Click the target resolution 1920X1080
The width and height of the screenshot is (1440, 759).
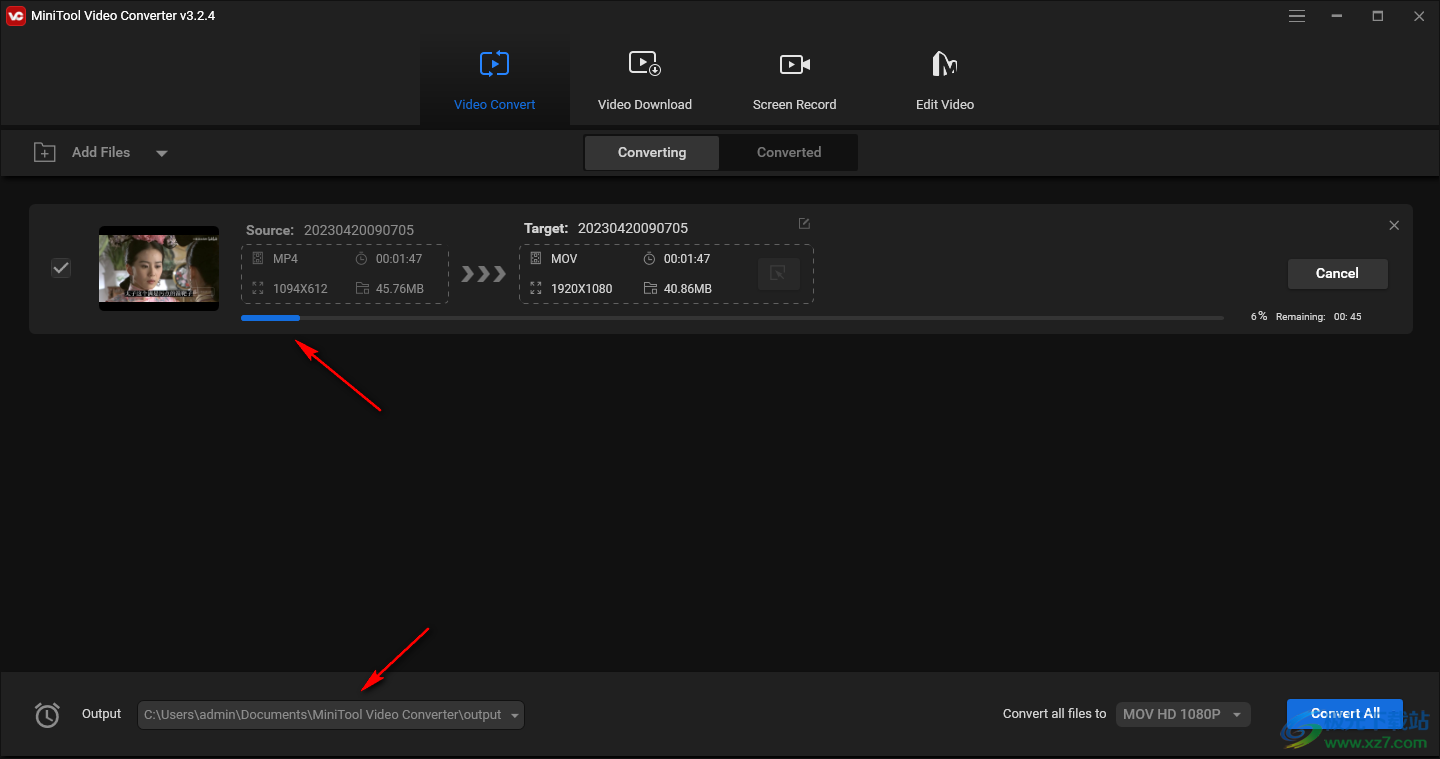[580, 289]
